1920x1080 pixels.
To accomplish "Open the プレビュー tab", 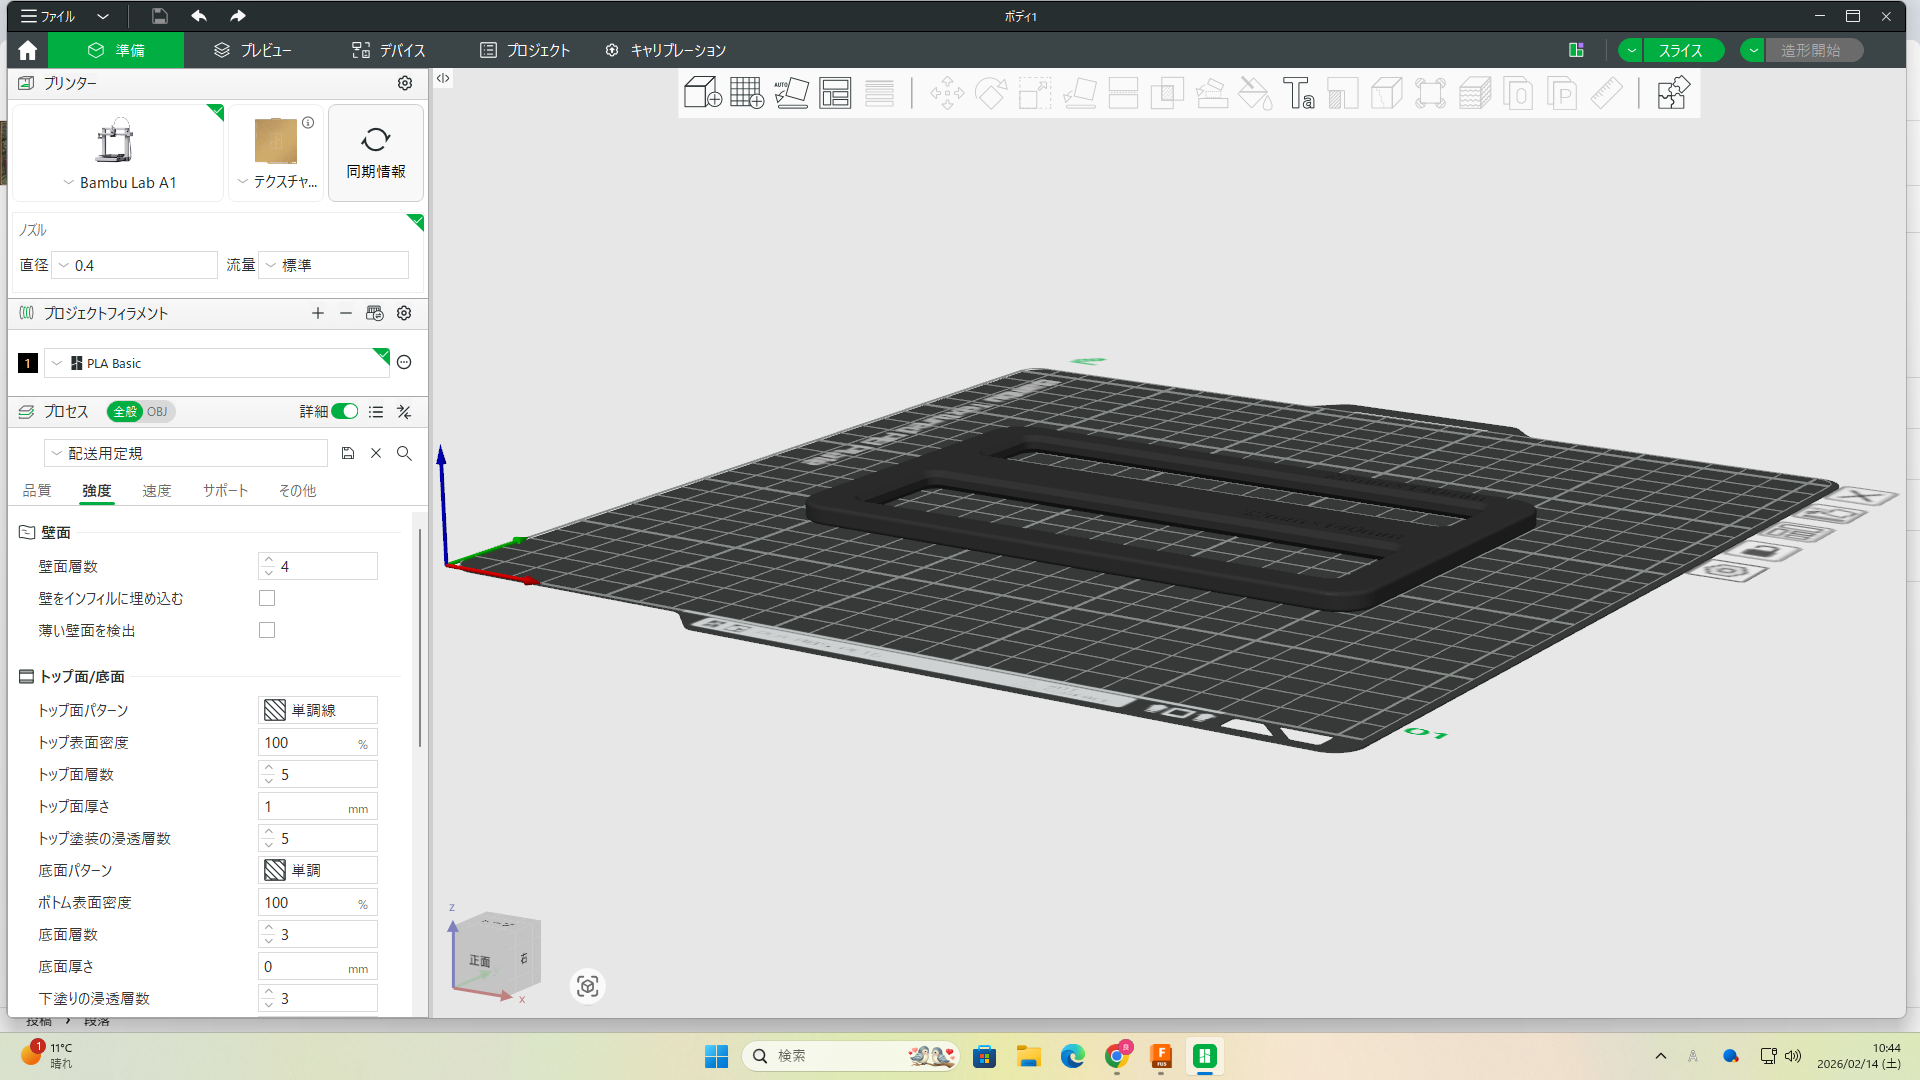I will (x=253, y=50).
